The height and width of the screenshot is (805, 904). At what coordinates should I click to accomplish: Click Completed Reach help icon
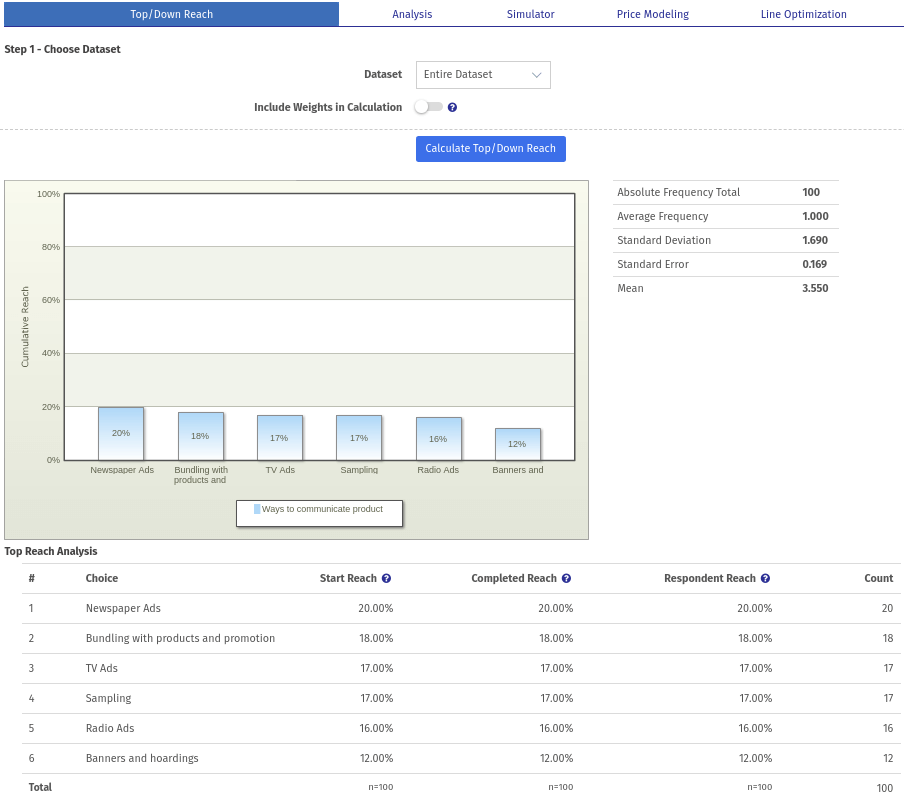click(566, 579)
